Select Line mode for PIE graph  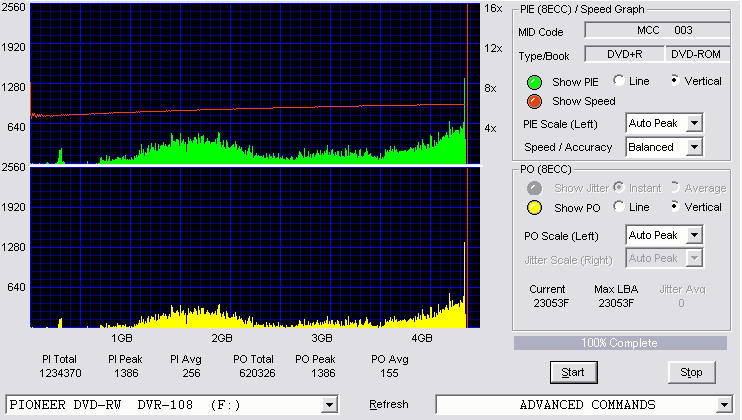pyautogui.click(x=618, y=80)
